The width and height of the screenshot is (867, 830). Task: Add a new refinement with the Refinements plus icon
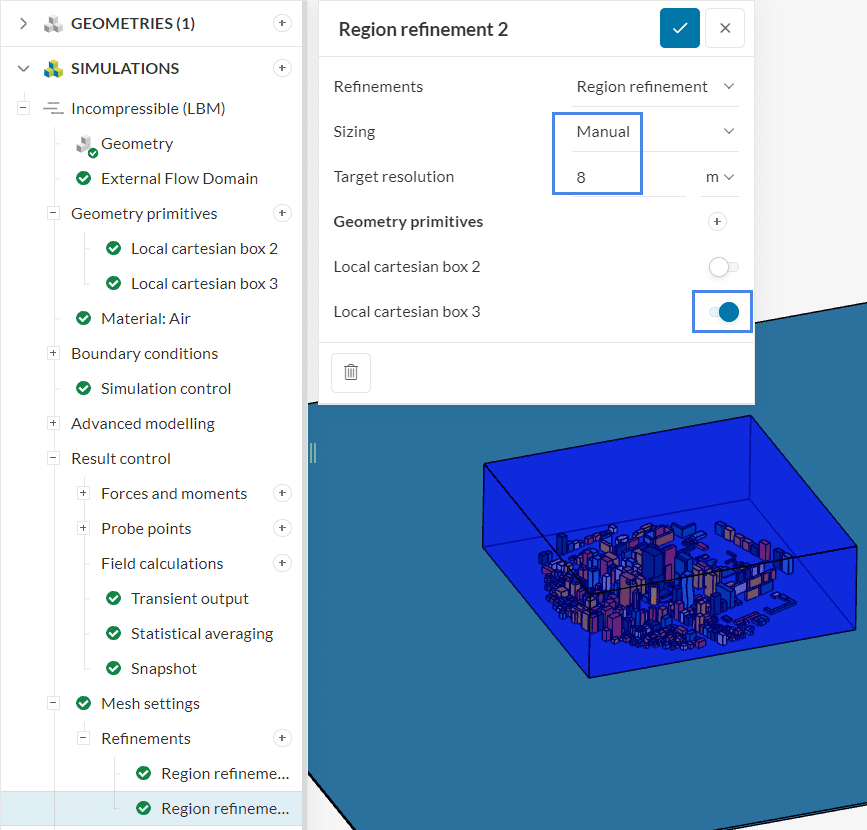point(282,738)
